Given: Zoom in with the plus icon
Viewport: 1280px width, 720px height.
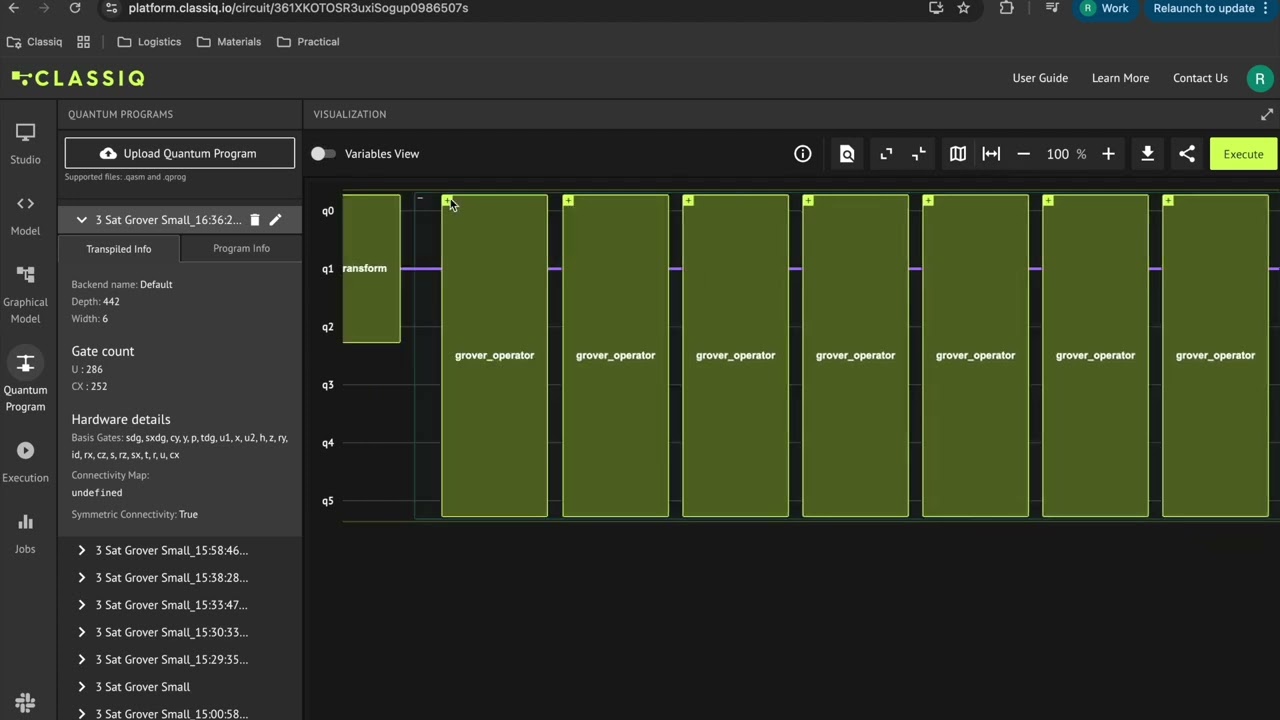Looking at the screenshot, I should (1108, 154).
